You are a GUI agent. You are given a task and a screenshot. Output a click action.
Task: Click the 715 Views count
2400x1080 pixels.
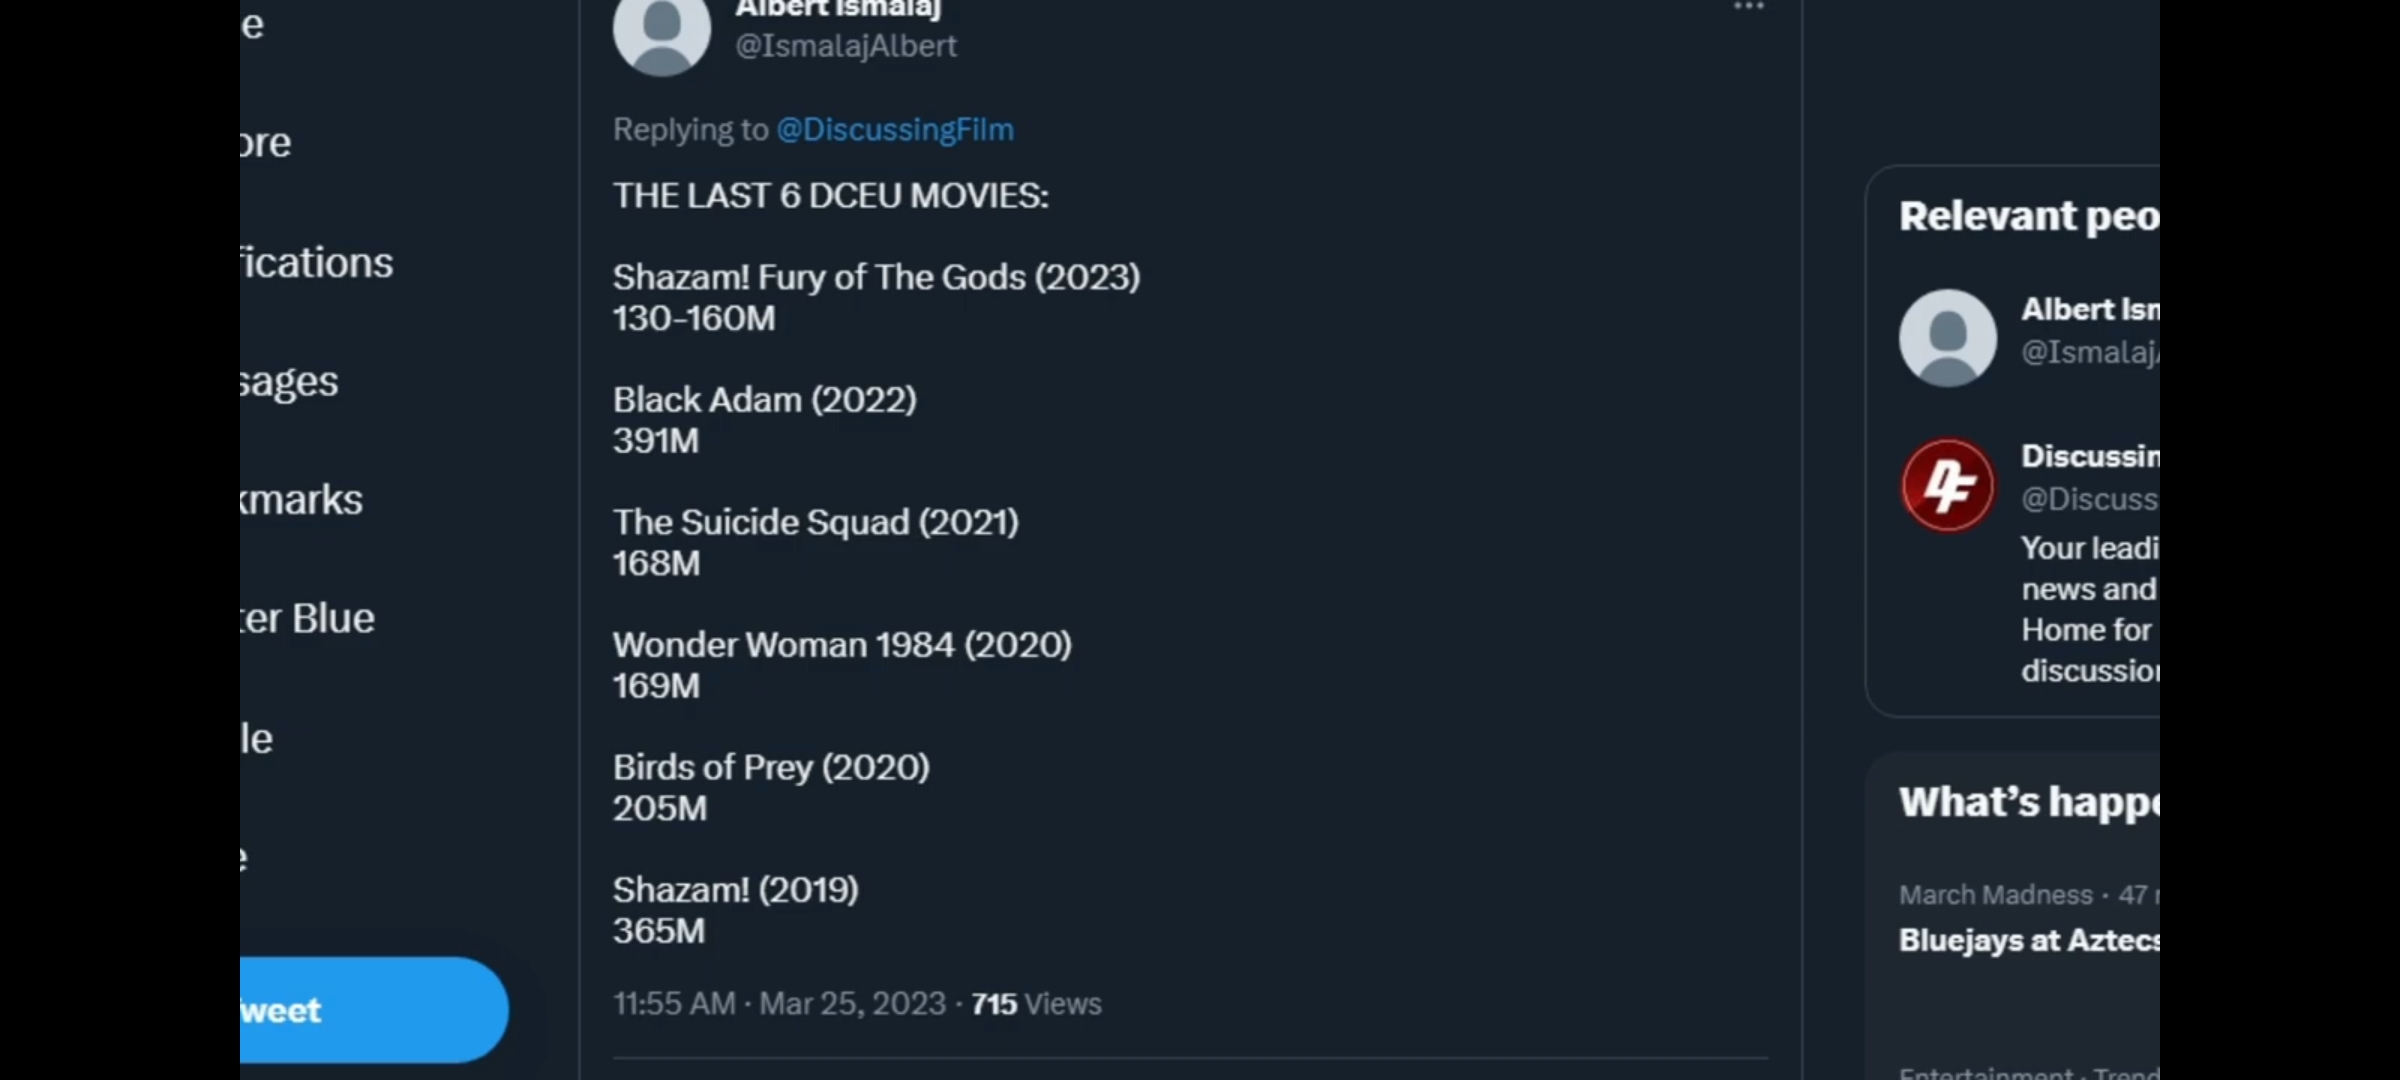pos(1036,1003)
